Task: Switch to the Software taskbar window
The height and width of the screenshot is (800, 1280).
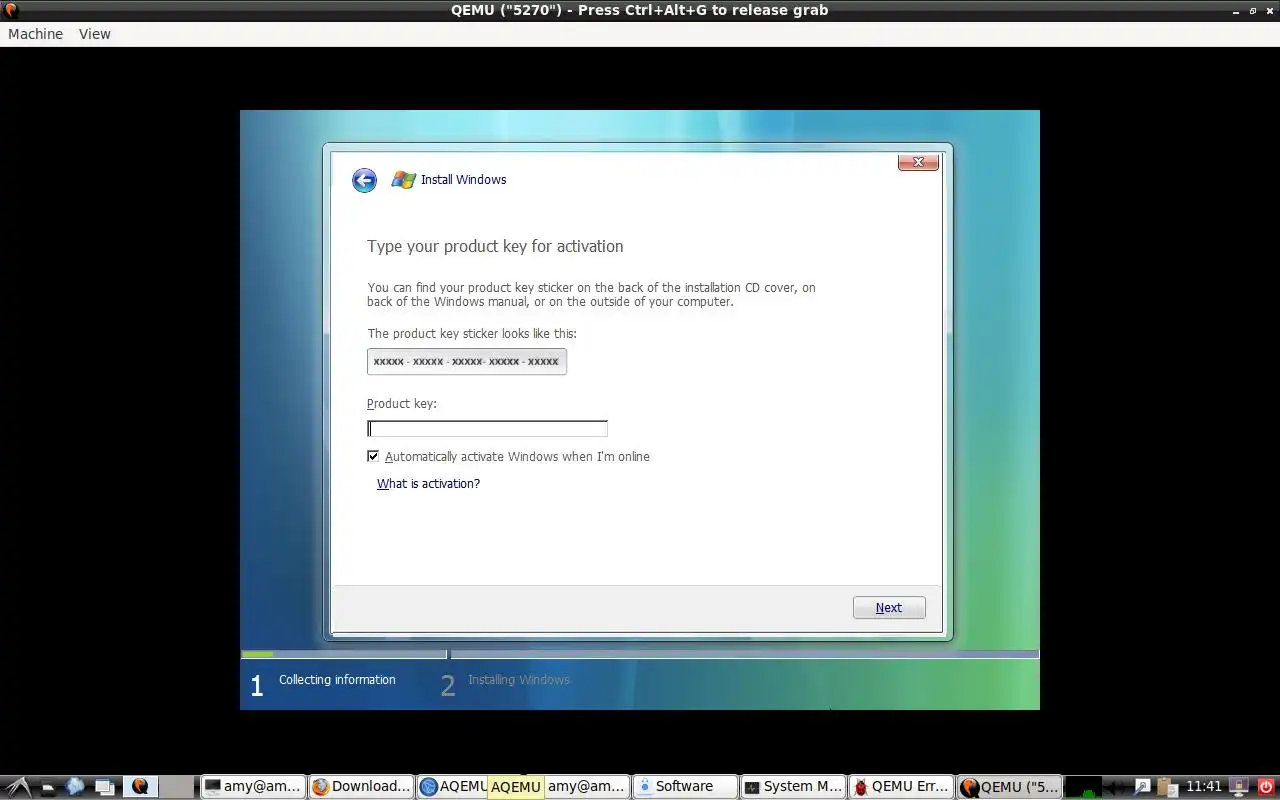Action: tap(685, 787)
